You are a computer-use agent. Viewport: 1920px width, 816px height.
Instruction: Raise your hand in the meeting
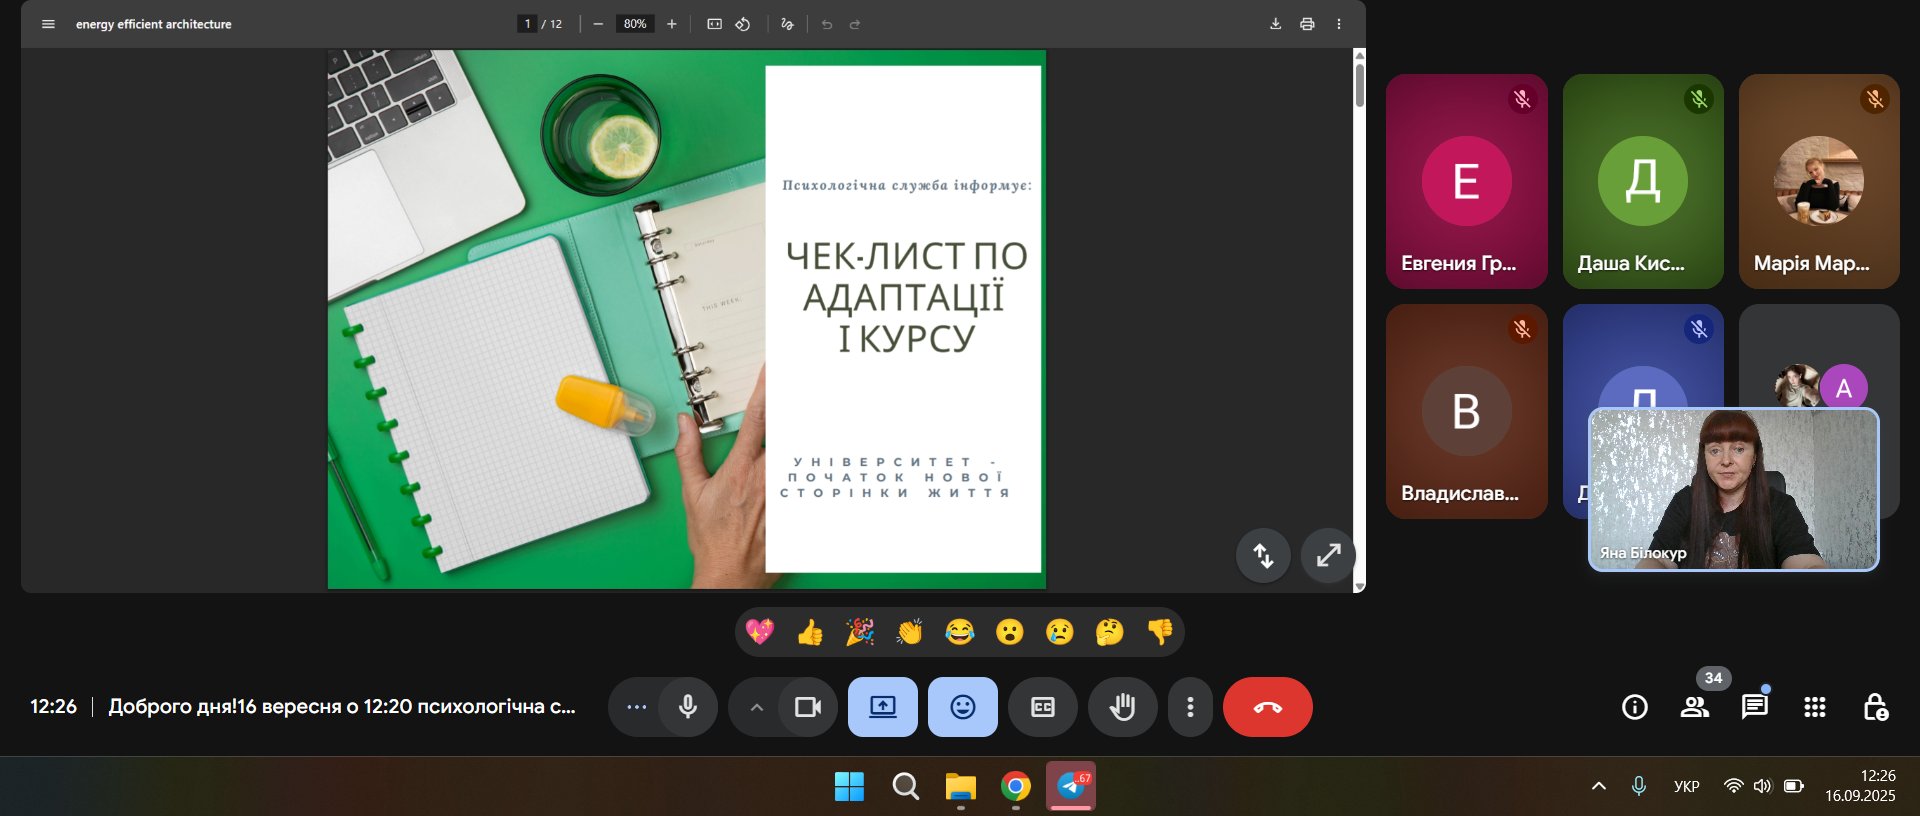click(1122, 707)
